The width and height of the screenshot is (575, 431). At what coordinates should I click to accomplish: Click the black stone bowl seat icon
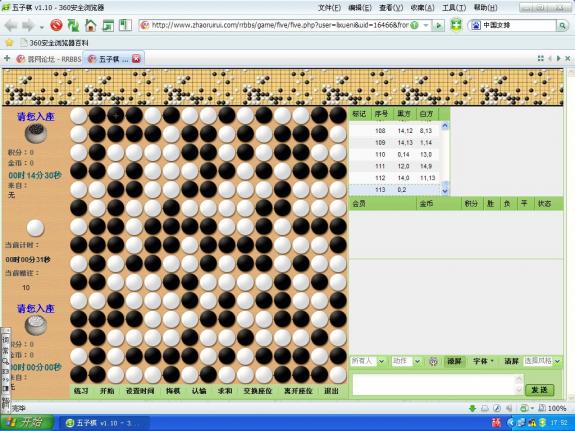36,133
